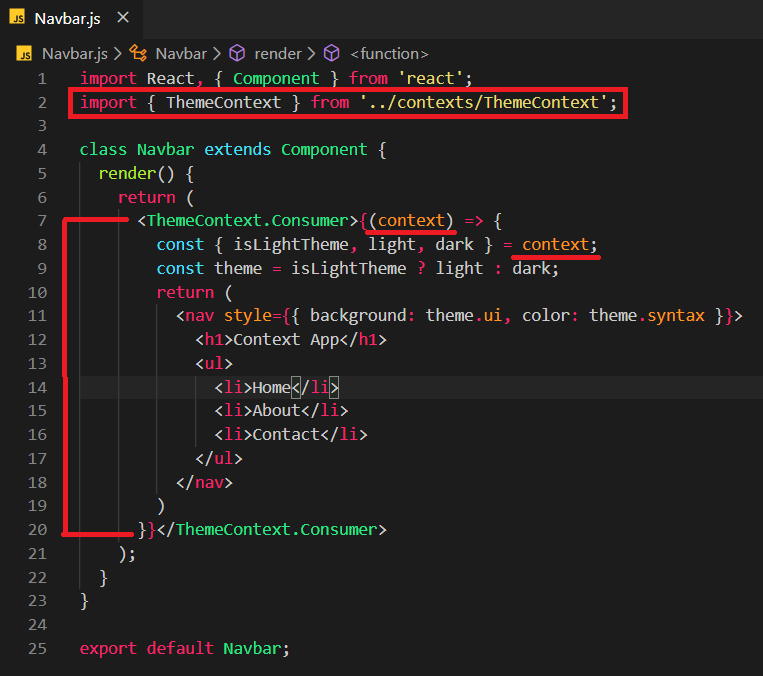Close the Navbar.js editor tab

121,18
